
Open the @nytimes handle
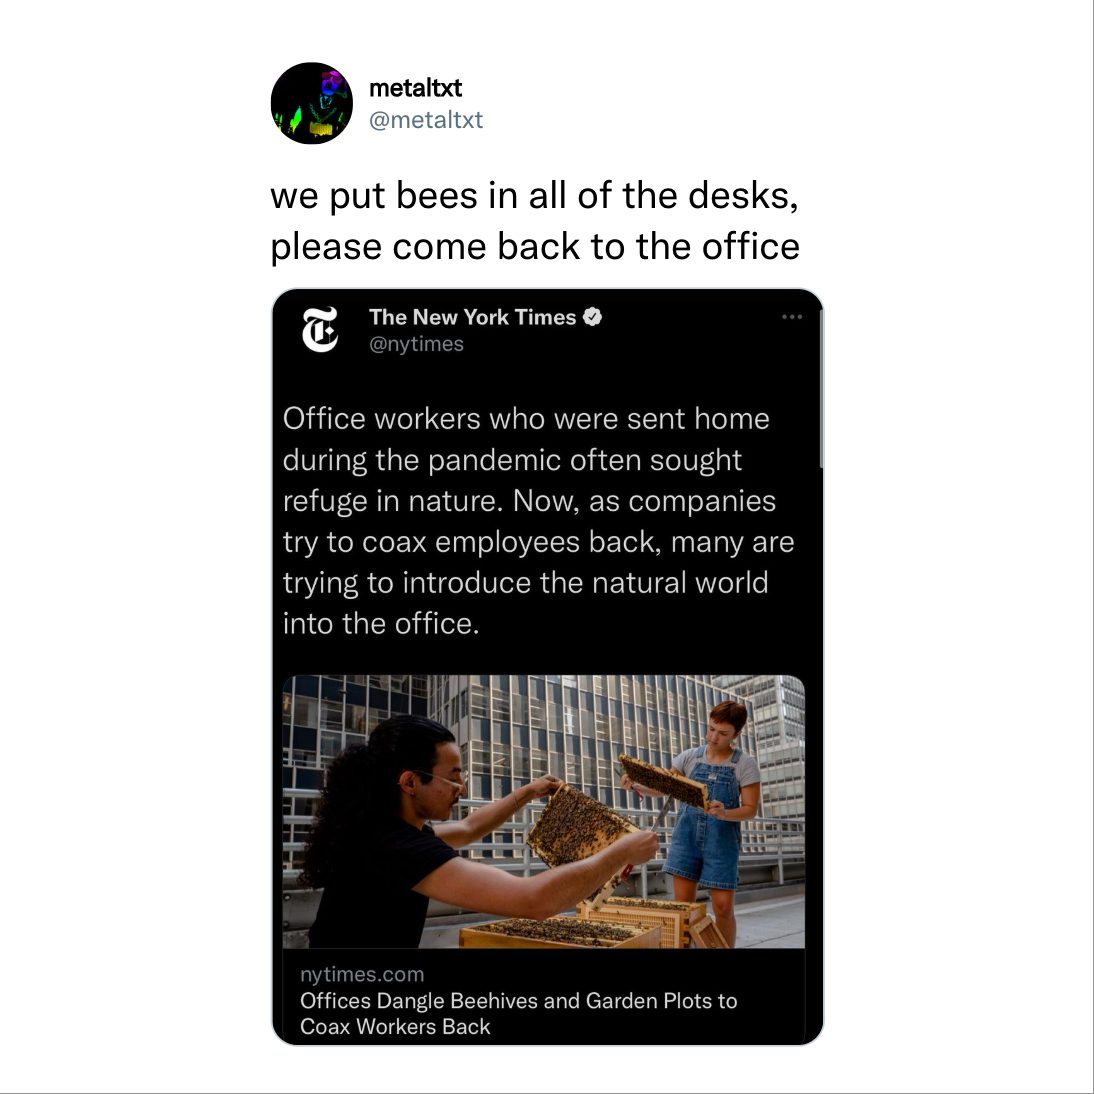[416, 344]
